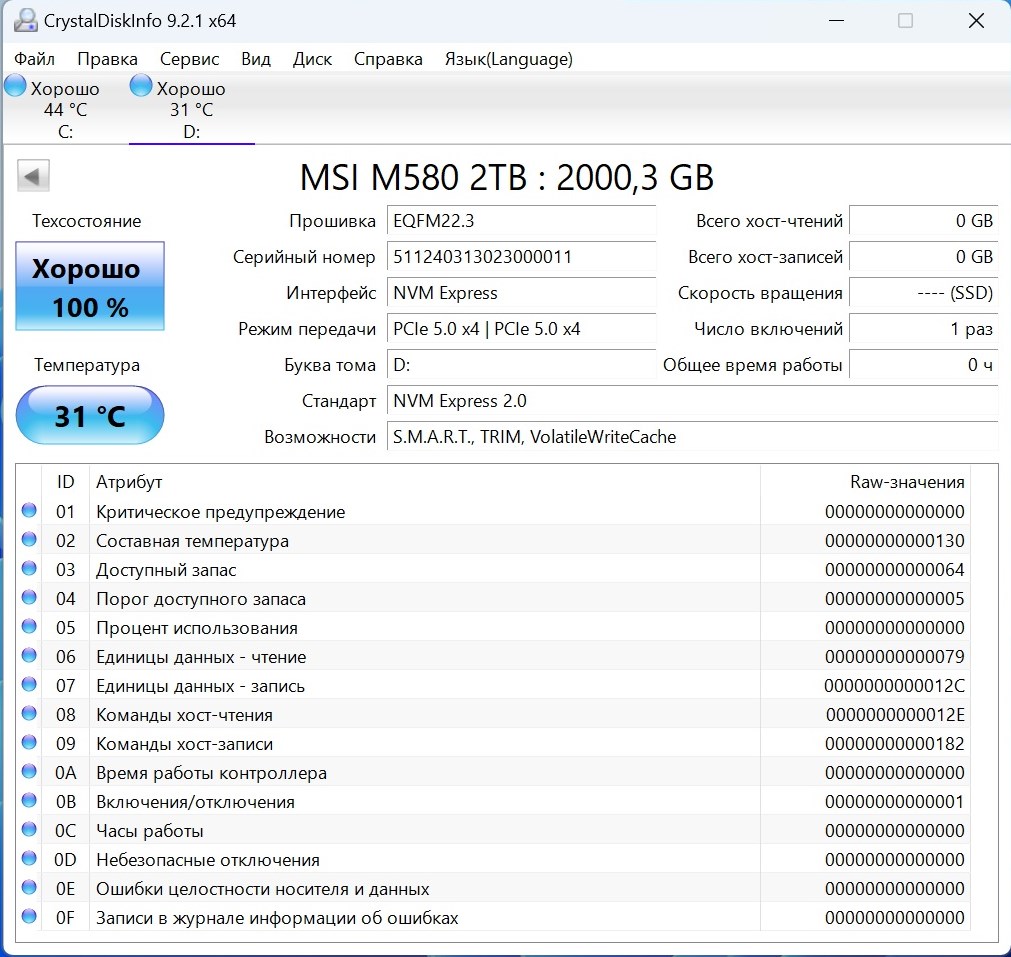This screenshot has width=1011, height=957.
Task: Click the Прошивка firmware field EQFM22.3
Action: tap(521, 221)
